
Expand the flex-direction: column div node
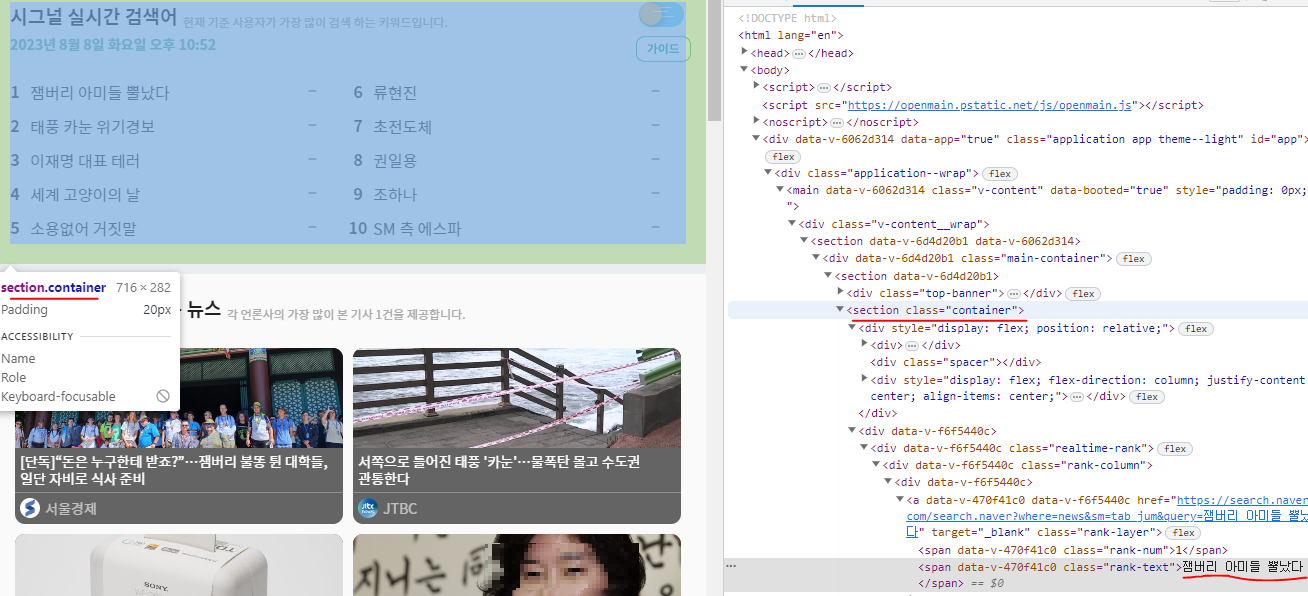tap(864, 379)
